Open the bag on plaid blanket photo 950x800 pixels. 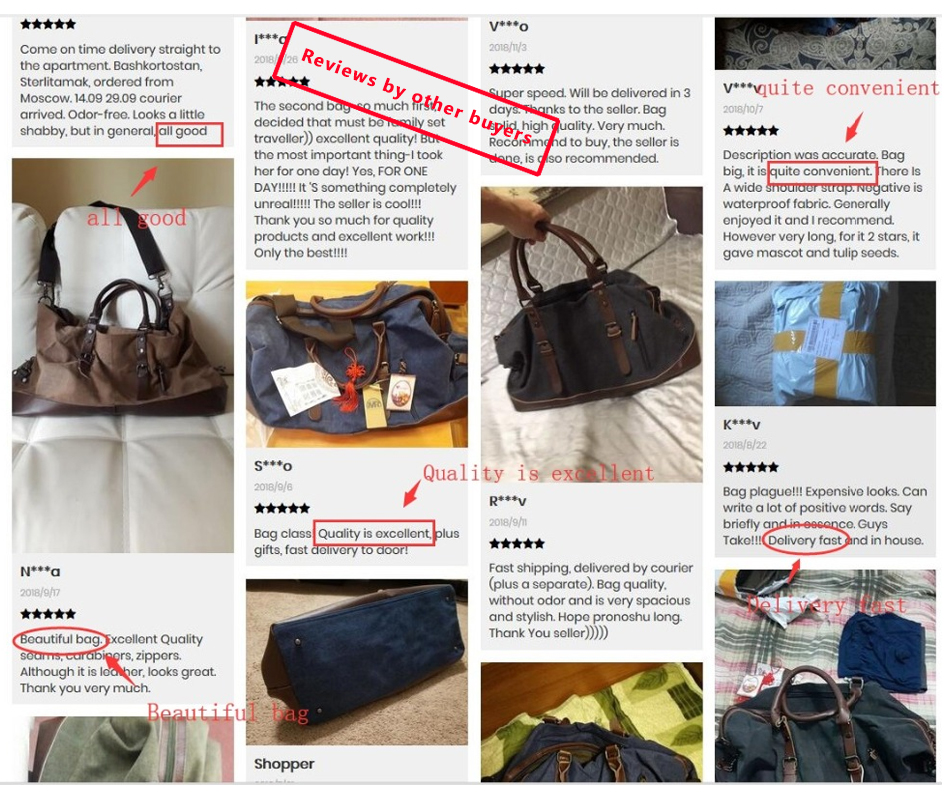point(825,675)
